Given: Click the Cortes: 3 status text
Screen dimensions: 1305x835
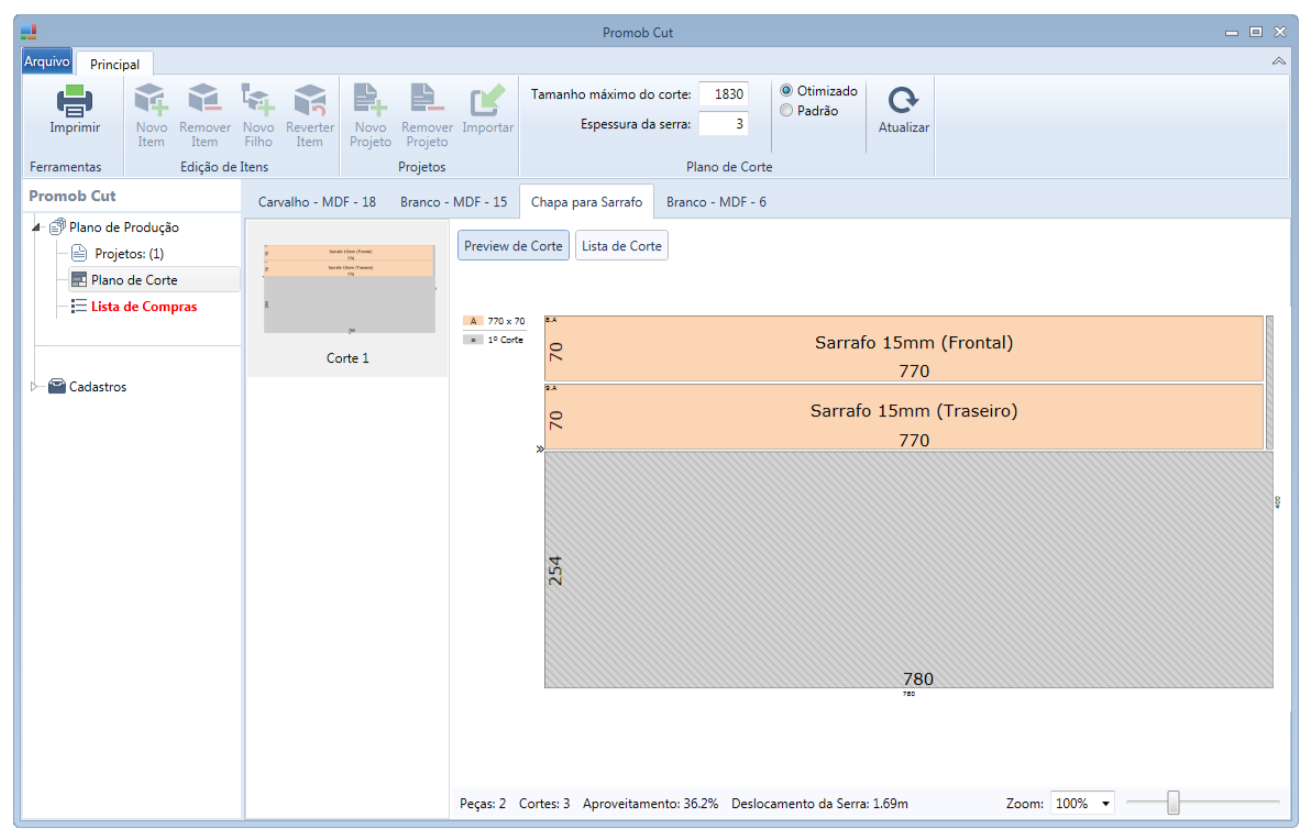Looking at the screenshot, I should 545,803.
